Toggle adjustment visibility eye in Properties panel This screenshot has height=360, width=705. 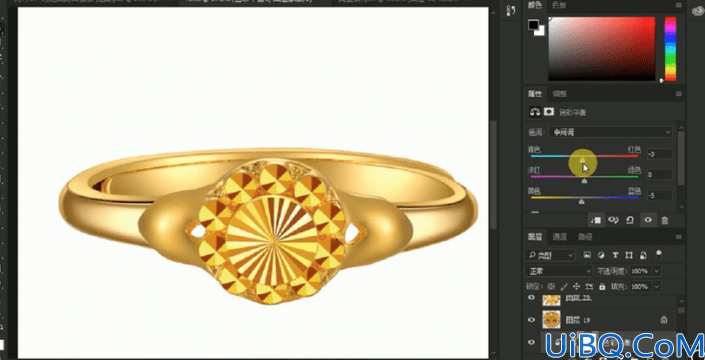tap(648, 220)
